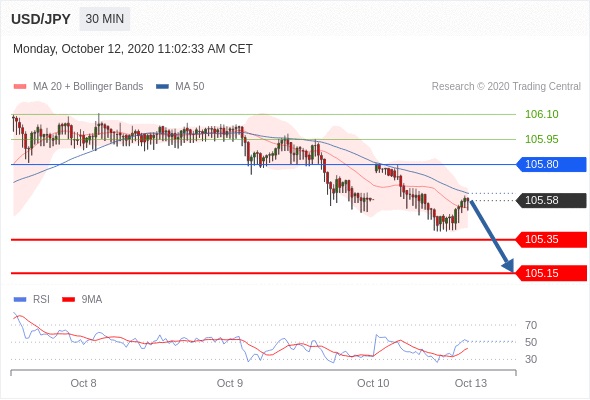Image resolution: width=590 pixels, height=400 pixels.
Task: Click the 105.95 resistance level label
Action: click(542, 139)
